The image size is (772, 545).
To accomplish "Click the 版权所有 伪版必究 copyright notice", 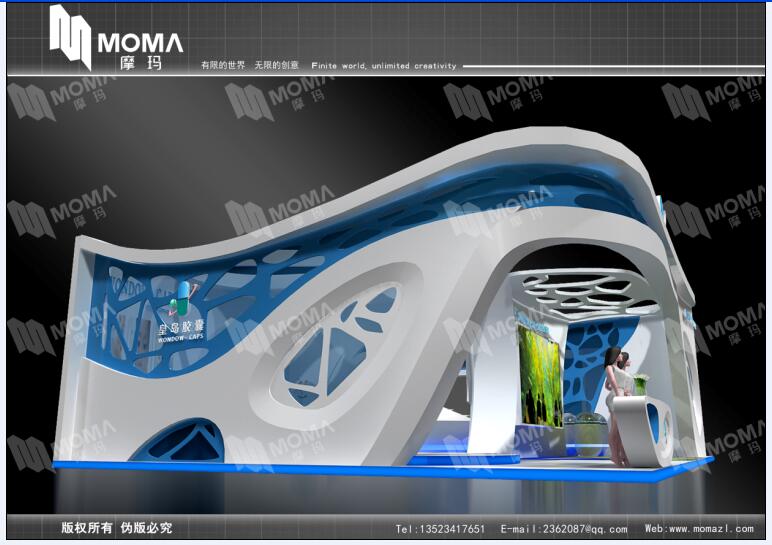I will click(117, 528).
